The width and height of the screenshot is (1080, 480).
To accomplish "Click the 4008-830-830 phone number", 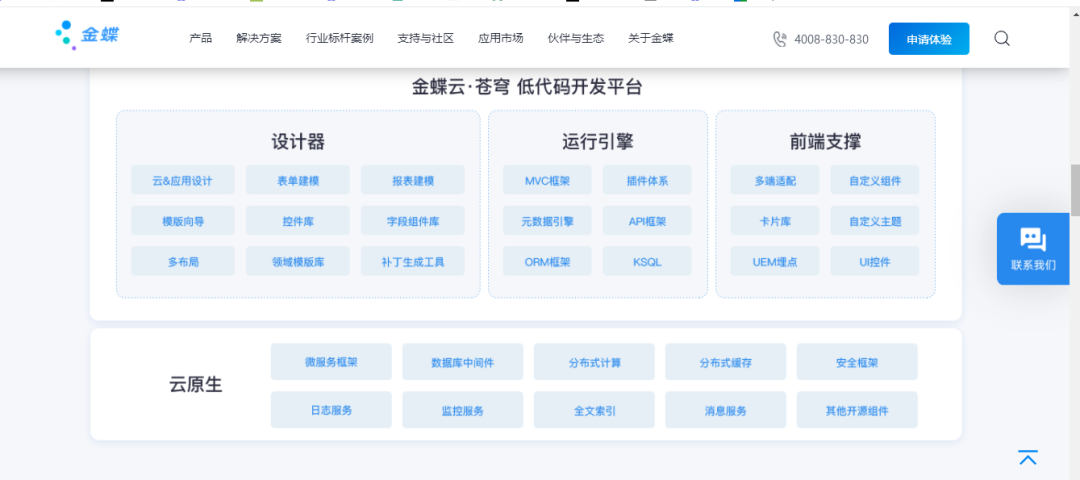I will 831,39.
